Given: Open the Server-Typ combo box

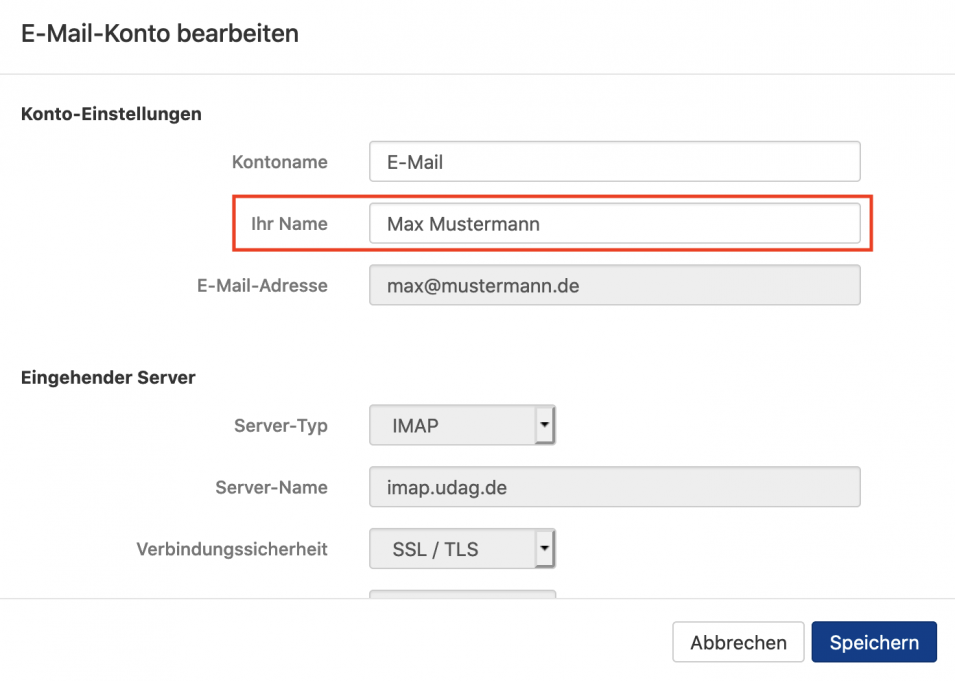Looking at the screenshot, I should coord(462,424).
